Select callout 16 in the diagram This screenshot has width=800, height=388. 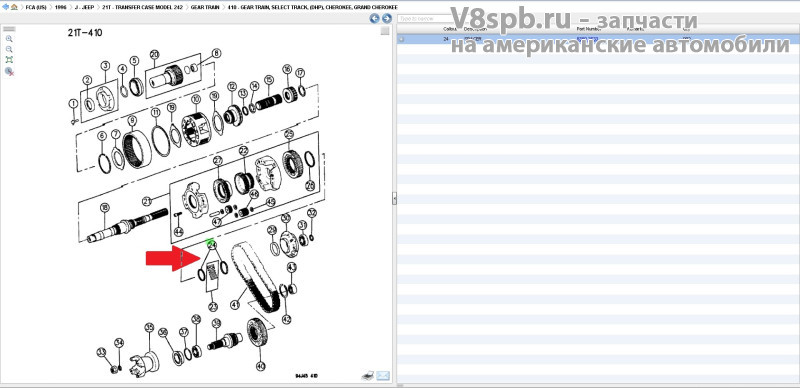287,69
